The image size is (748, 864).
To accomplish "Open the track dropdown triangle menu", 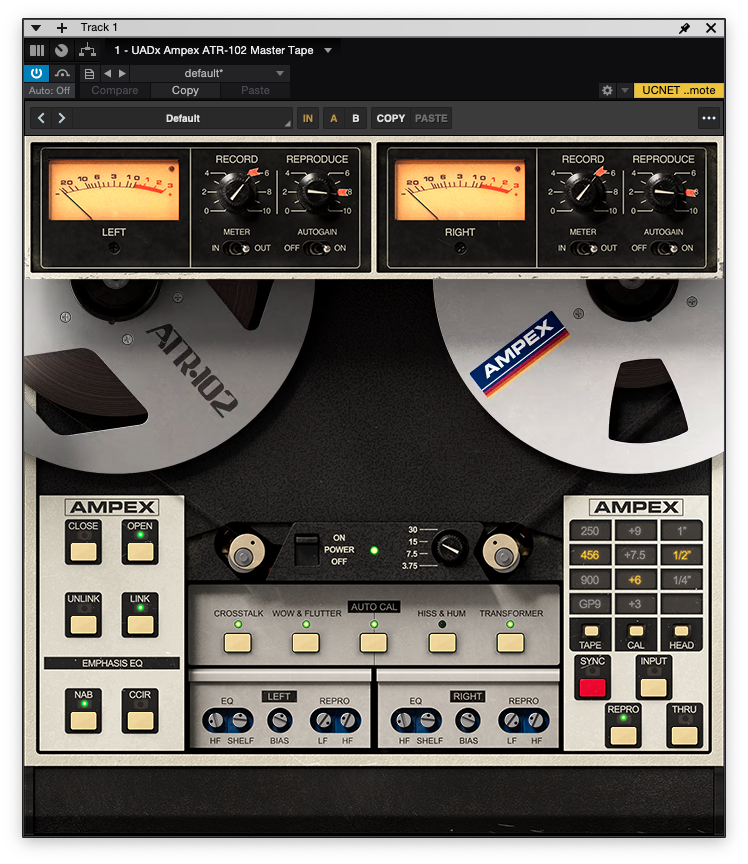I will coord(36,28).
